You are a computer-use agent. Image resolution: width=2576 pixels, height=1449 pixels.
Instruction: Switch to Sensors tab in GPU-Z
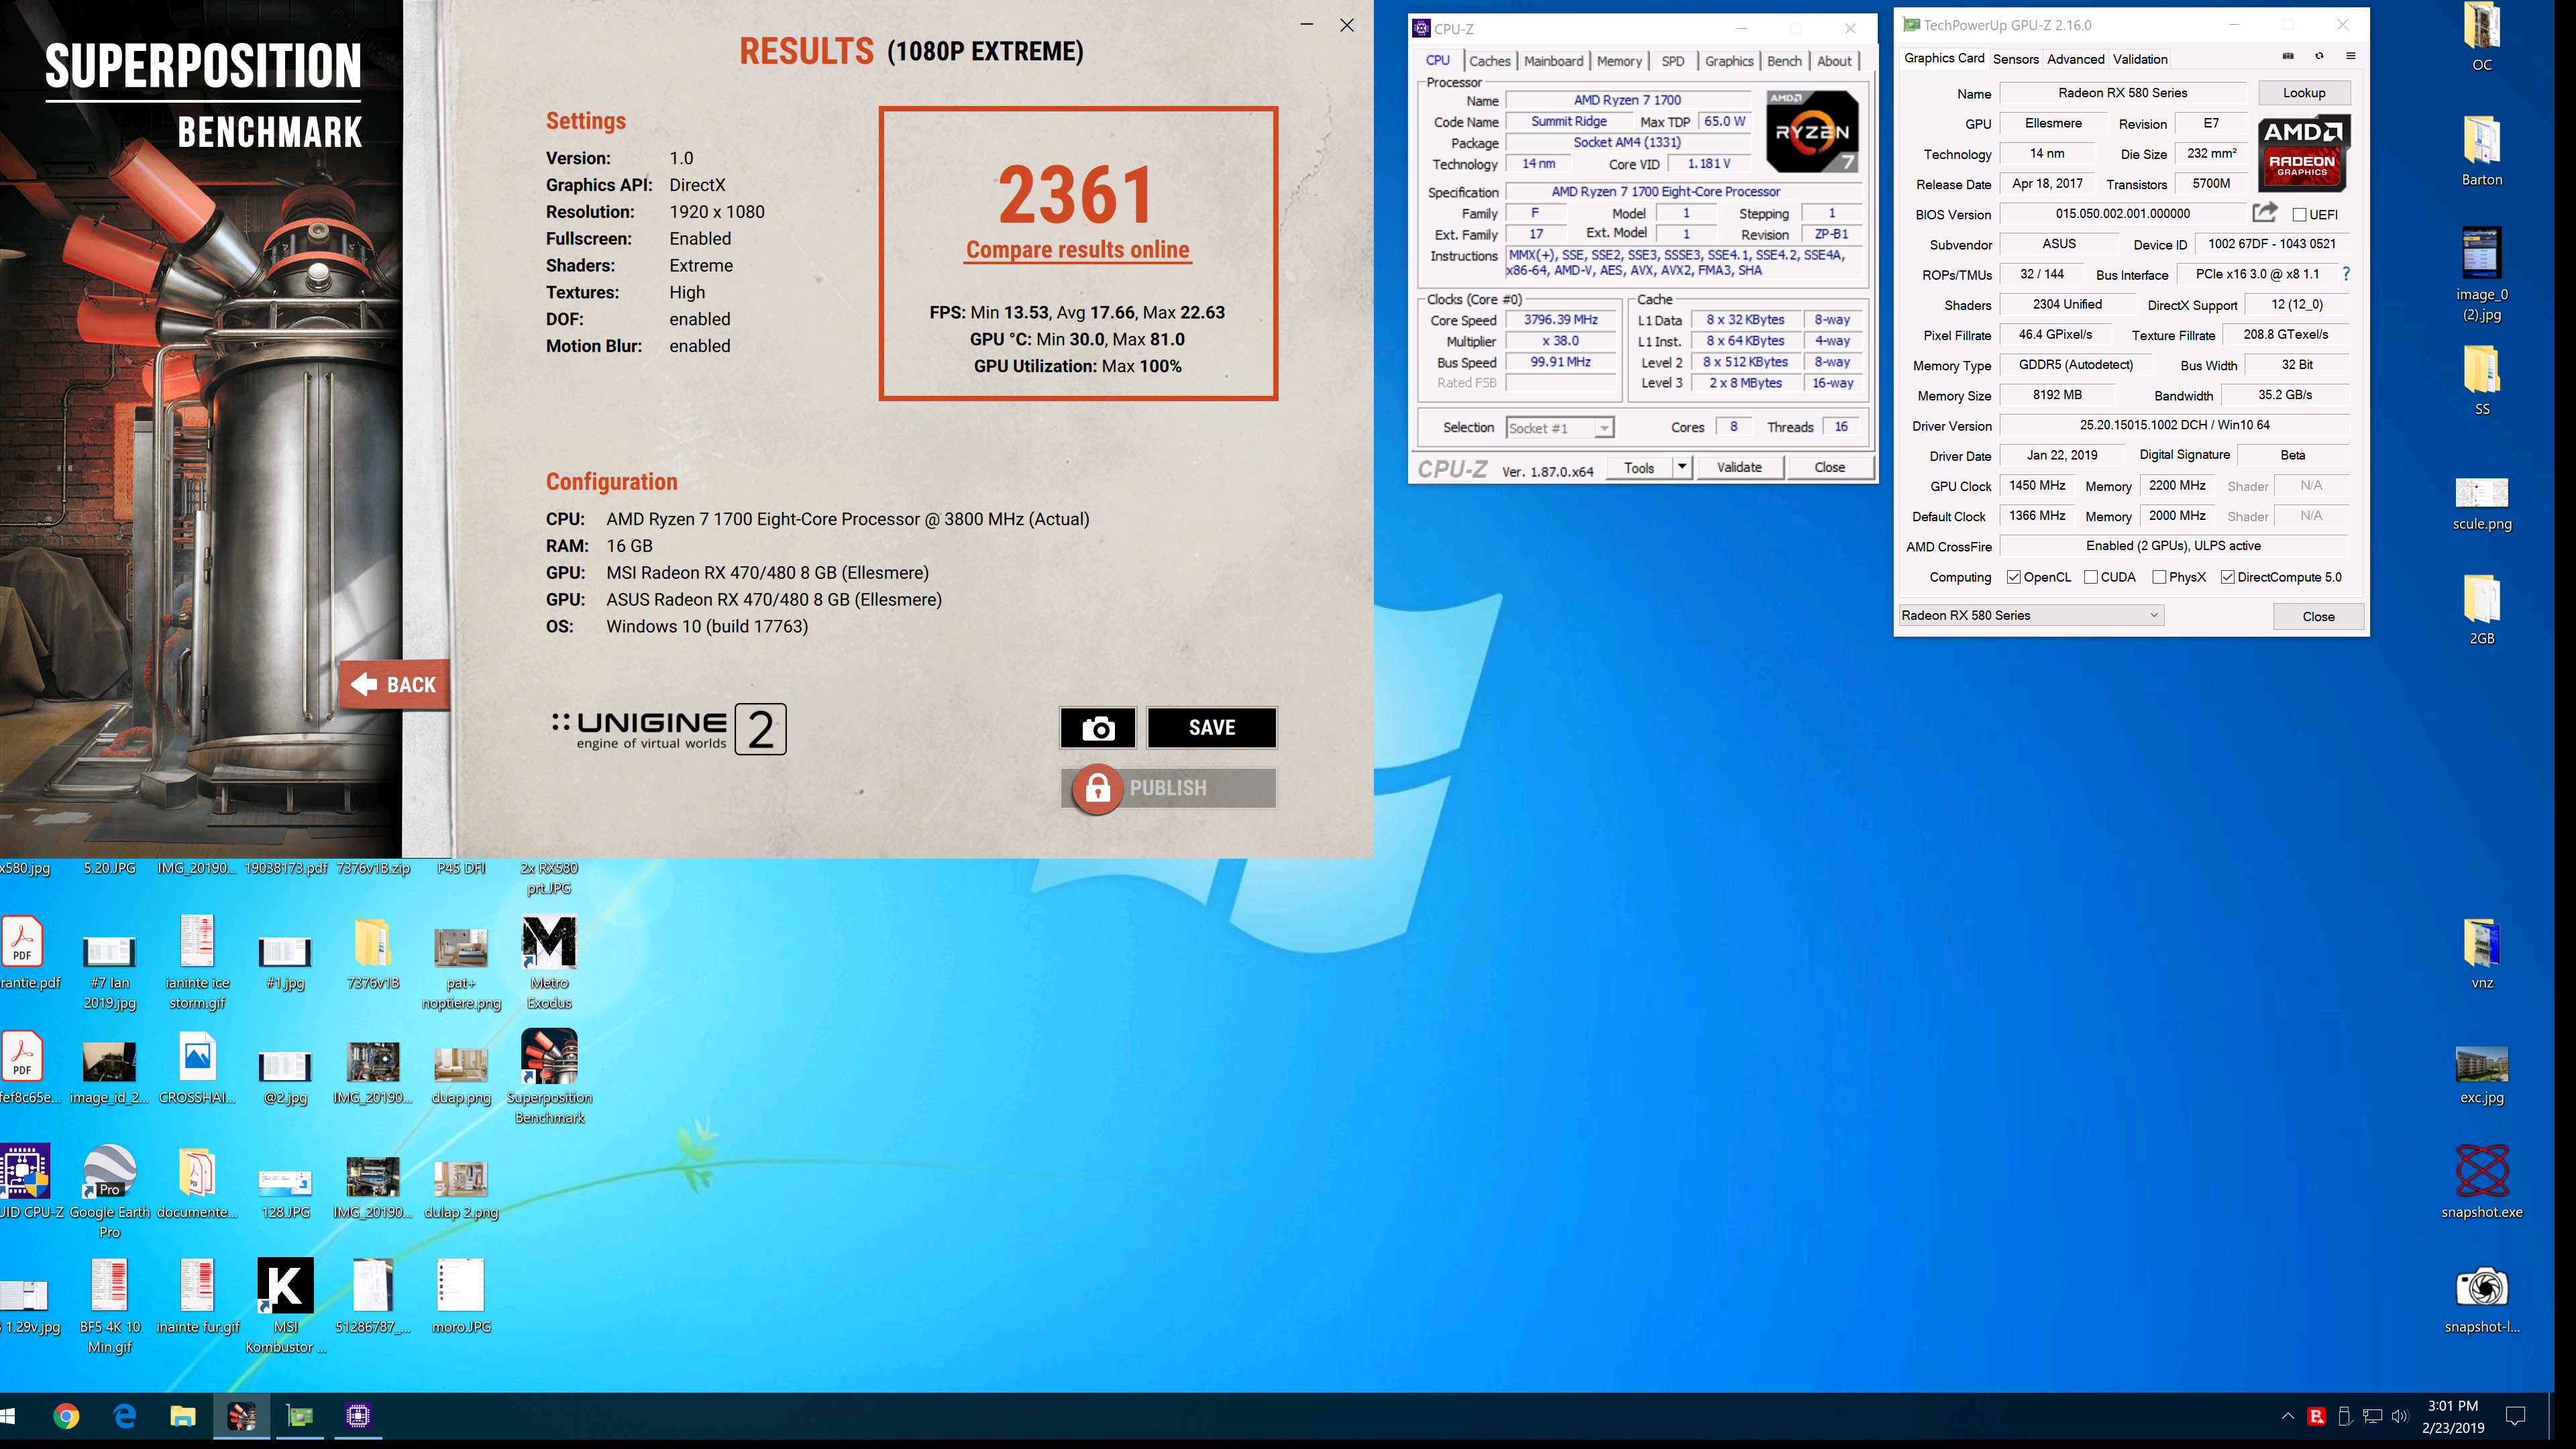pos(2015,59)
